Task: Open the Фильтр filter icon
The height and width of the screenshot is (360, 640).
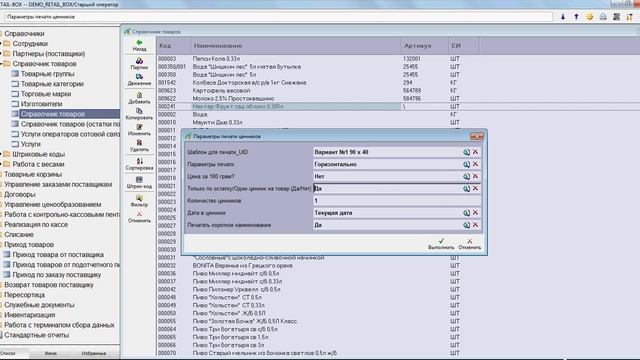Action: click(139, 198)
